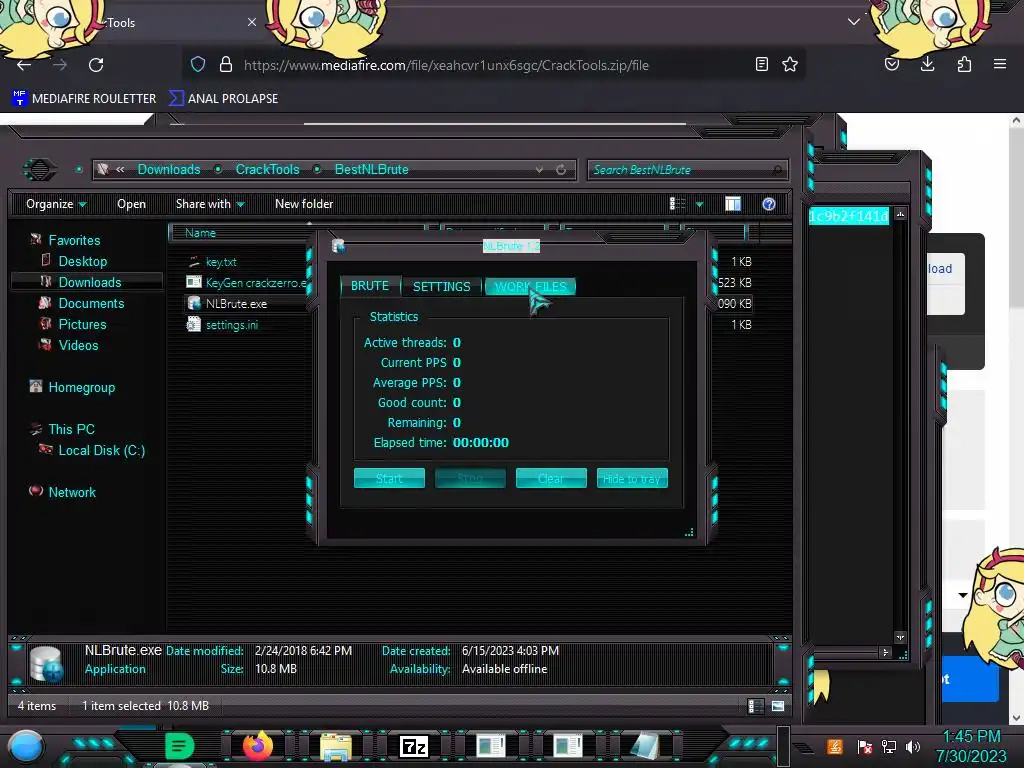Select This PC in the navigation pane
The height and width of the screenshot is (768, 1024).
[x=71, y=429]
